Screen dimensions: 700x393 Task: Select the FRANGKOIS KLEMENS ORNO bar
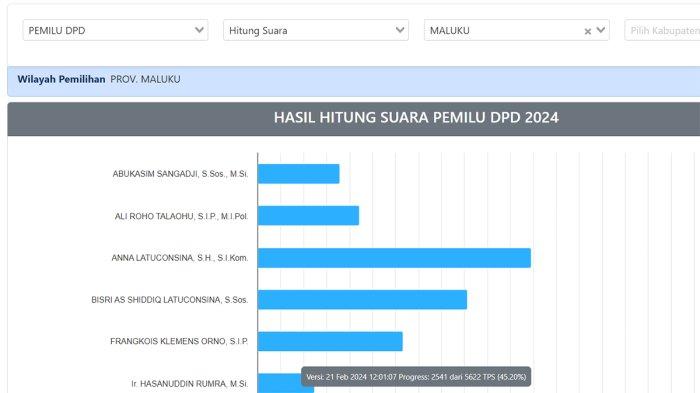330,342
